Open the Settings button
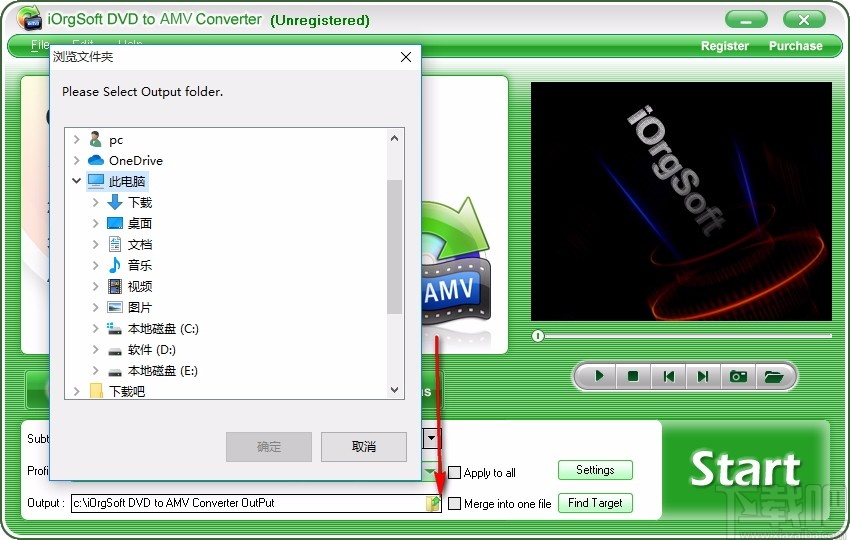850x540 pixels. click(x=595, y=470)
